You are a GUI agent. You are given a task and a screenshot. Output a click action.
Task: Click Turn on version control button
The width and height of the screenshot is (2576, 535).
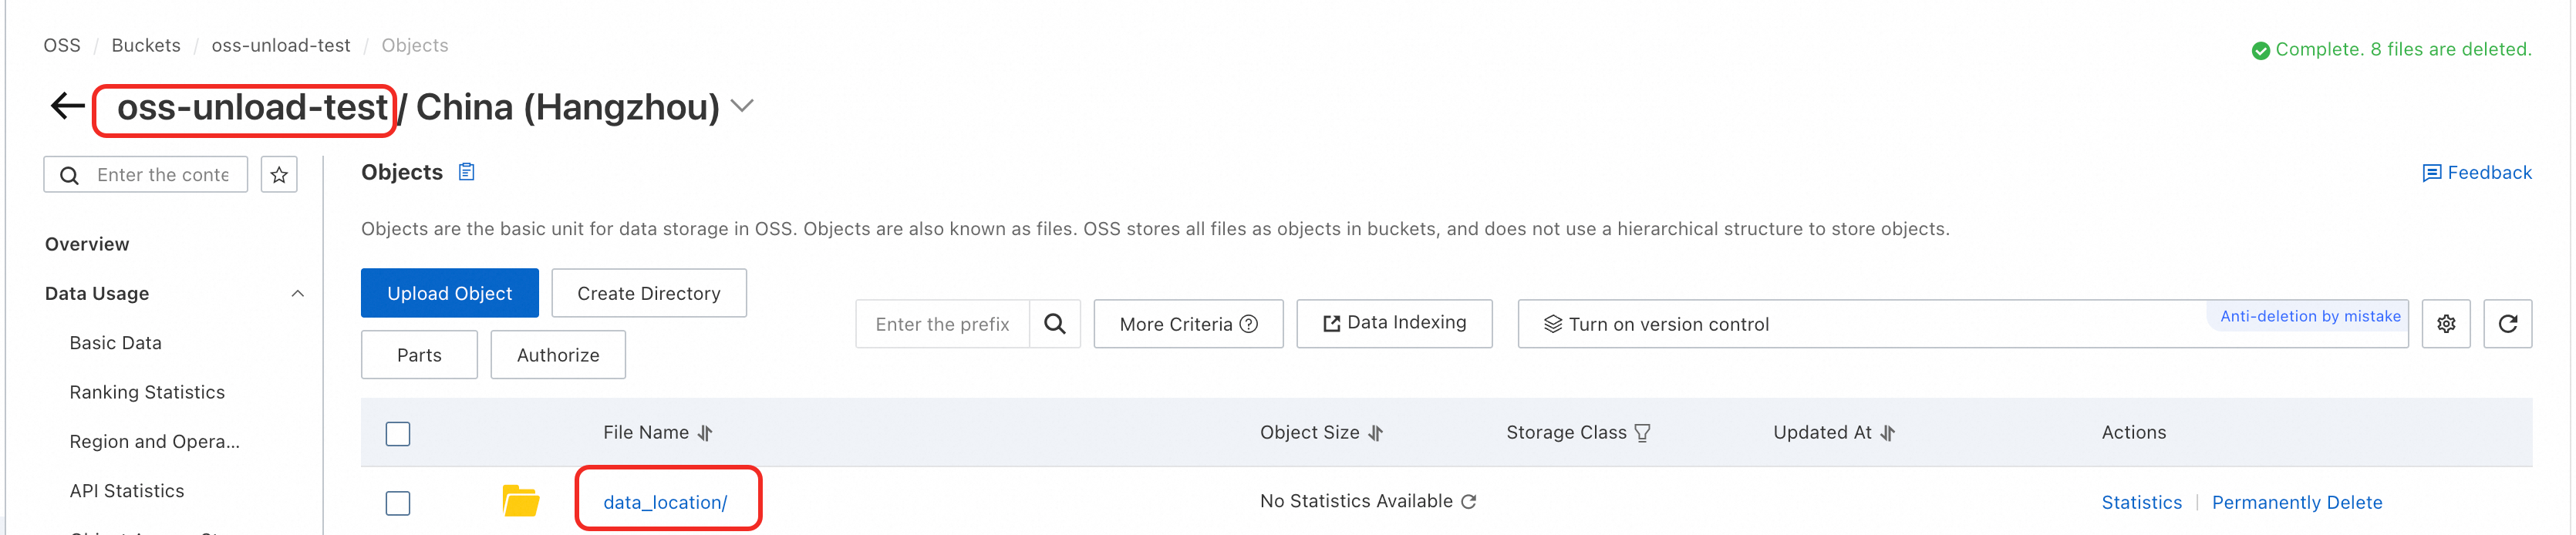[1667, 324]
